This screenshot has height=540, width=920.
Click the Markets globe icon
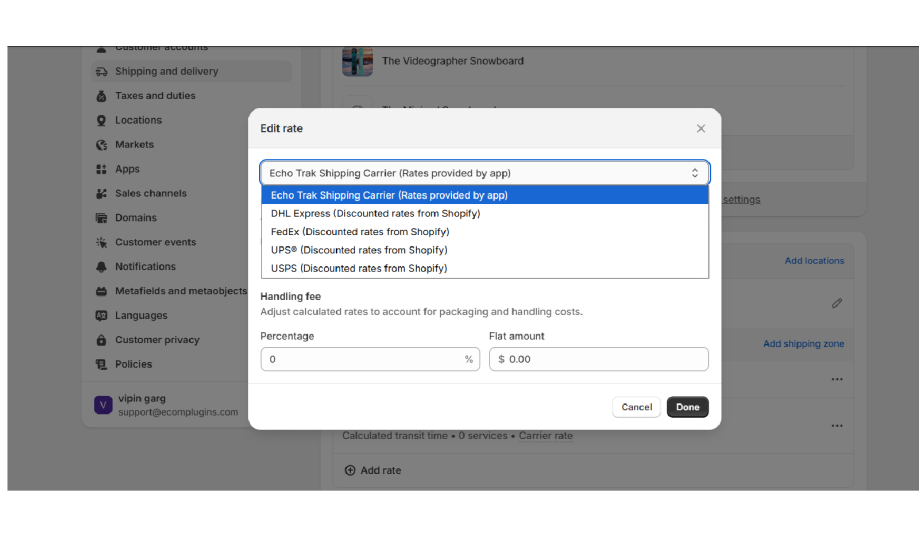point(101,145)
